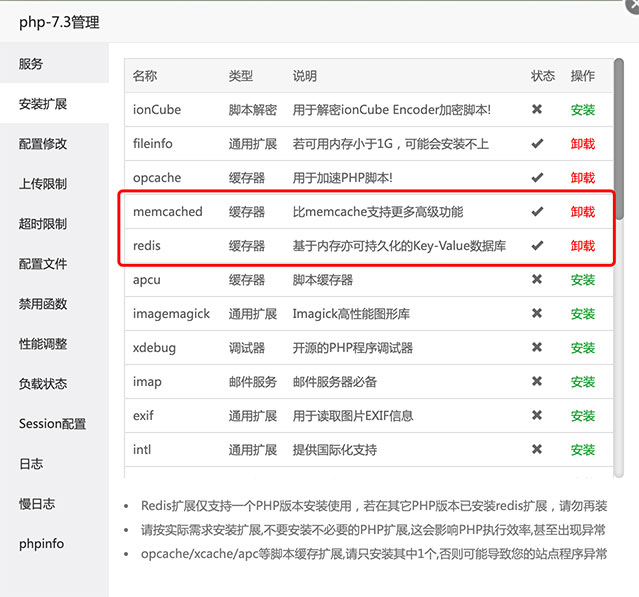Click description 用于加速PHP脚本!
Image resolution: width=639 pixels, height=597 pixels.
[x=342, y=178]
